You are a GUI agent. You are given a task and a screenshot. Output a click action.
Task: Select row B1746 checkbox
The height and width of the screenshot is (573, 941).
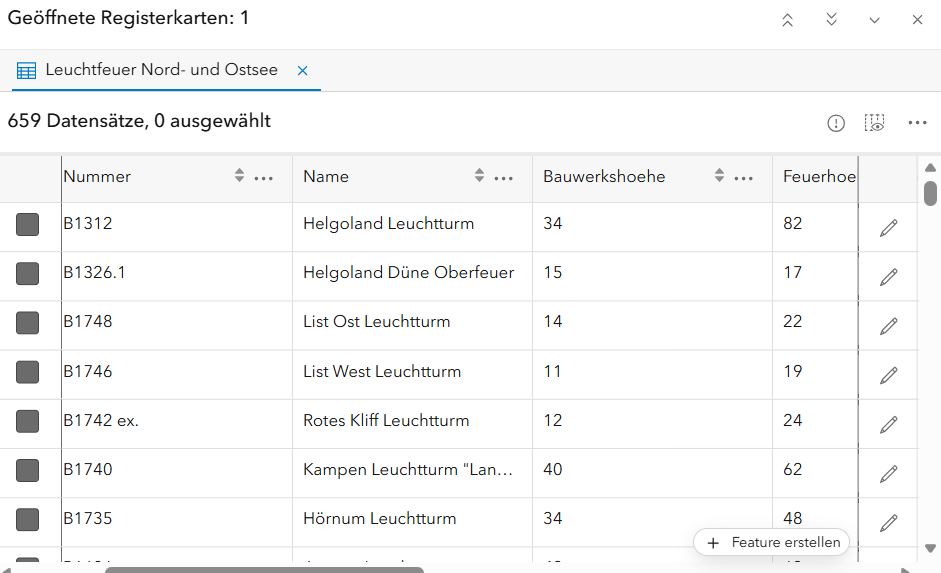[28, 372]
